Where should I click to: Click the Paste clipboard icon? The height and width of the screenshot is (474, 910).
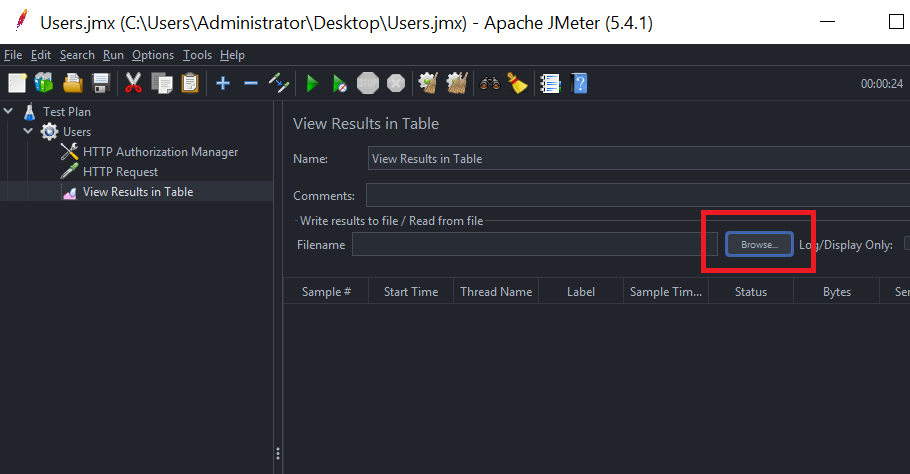(x=190, y=84)
